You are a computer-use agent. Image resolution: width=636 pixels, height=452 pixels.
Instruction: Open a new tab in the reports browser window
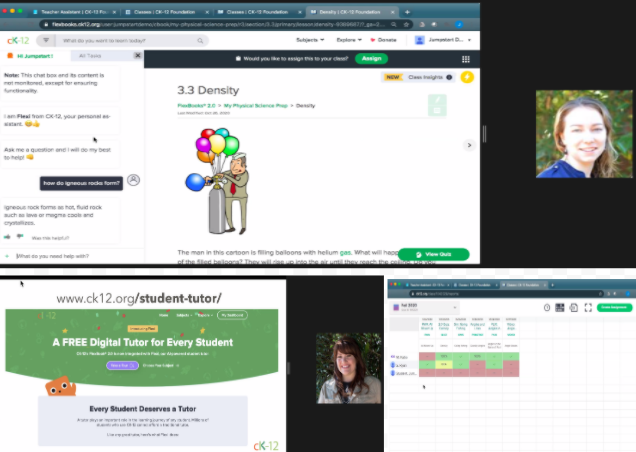(552, 285)
